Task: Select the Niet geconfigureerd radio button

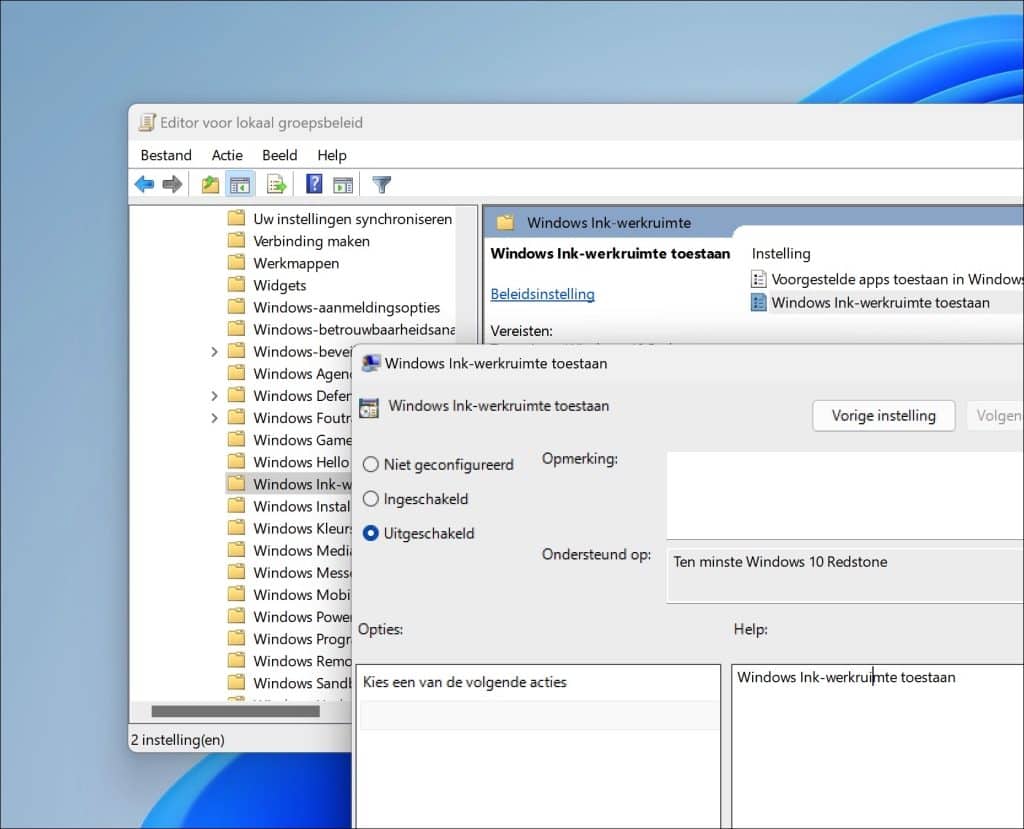Action: (x=371, y=464)
